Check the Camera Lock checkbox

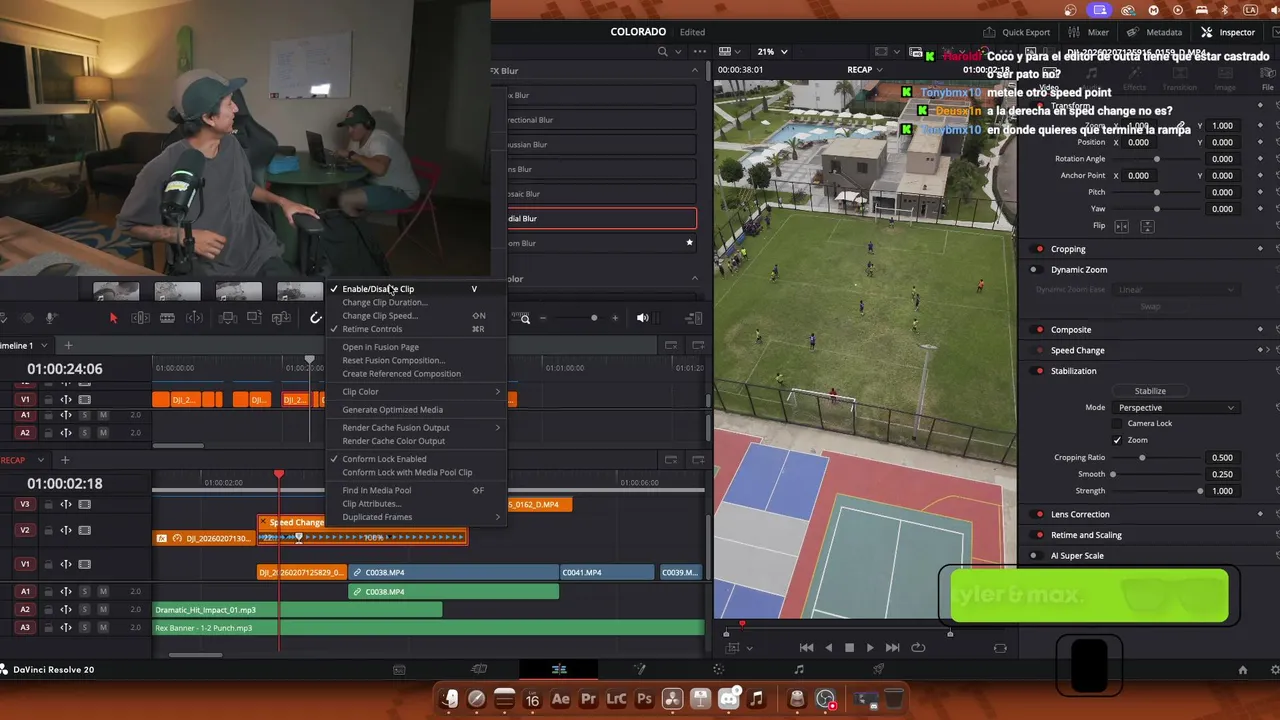(x=1117, y=423)
